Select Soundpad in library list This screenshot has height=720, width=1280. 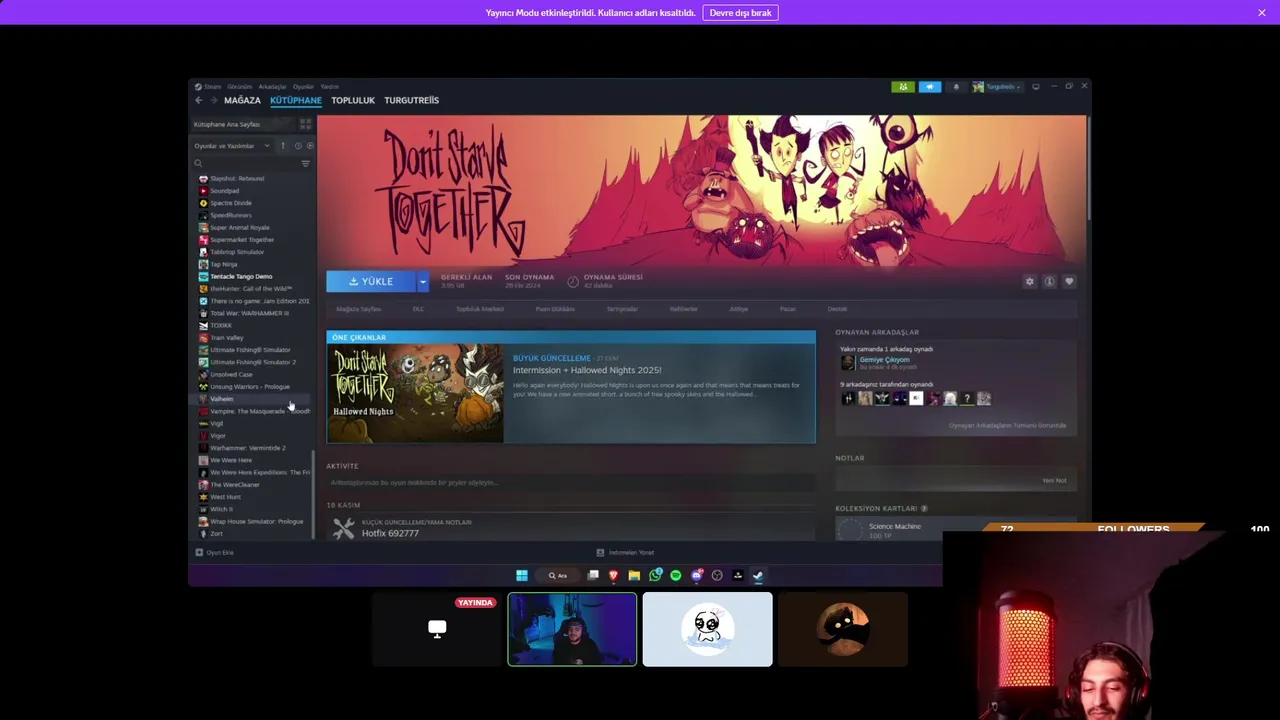point(224,191)
